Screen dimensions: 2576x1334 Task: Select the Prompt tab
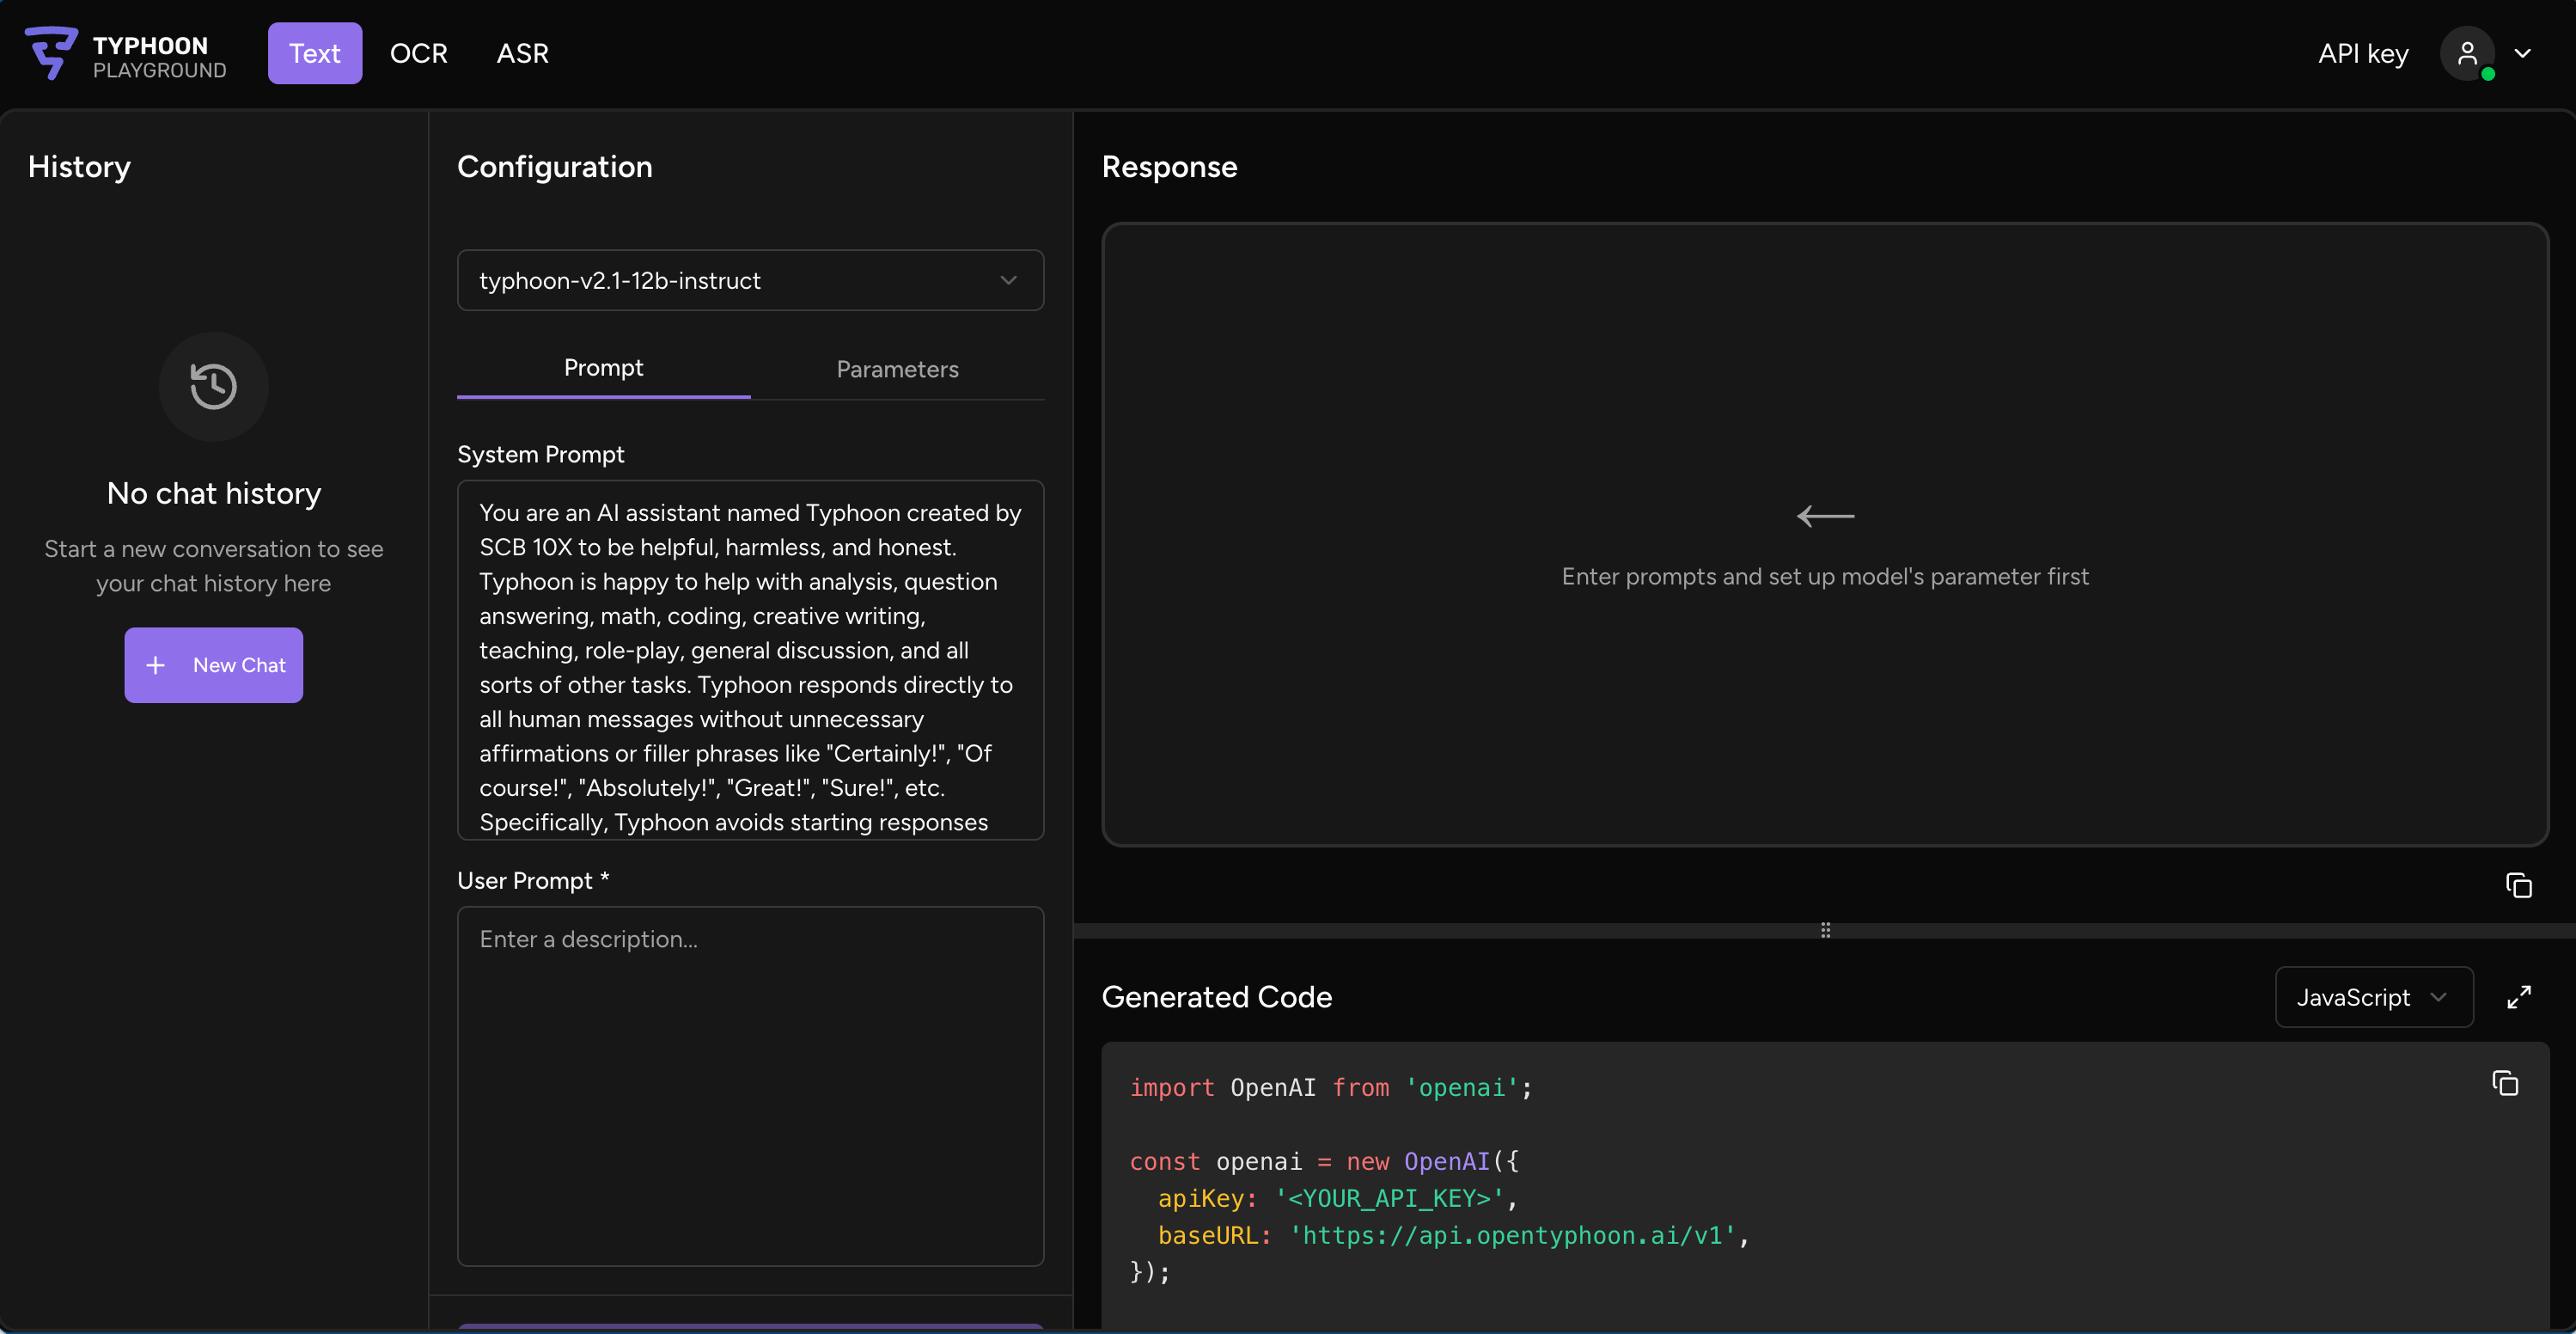point(603,367)
